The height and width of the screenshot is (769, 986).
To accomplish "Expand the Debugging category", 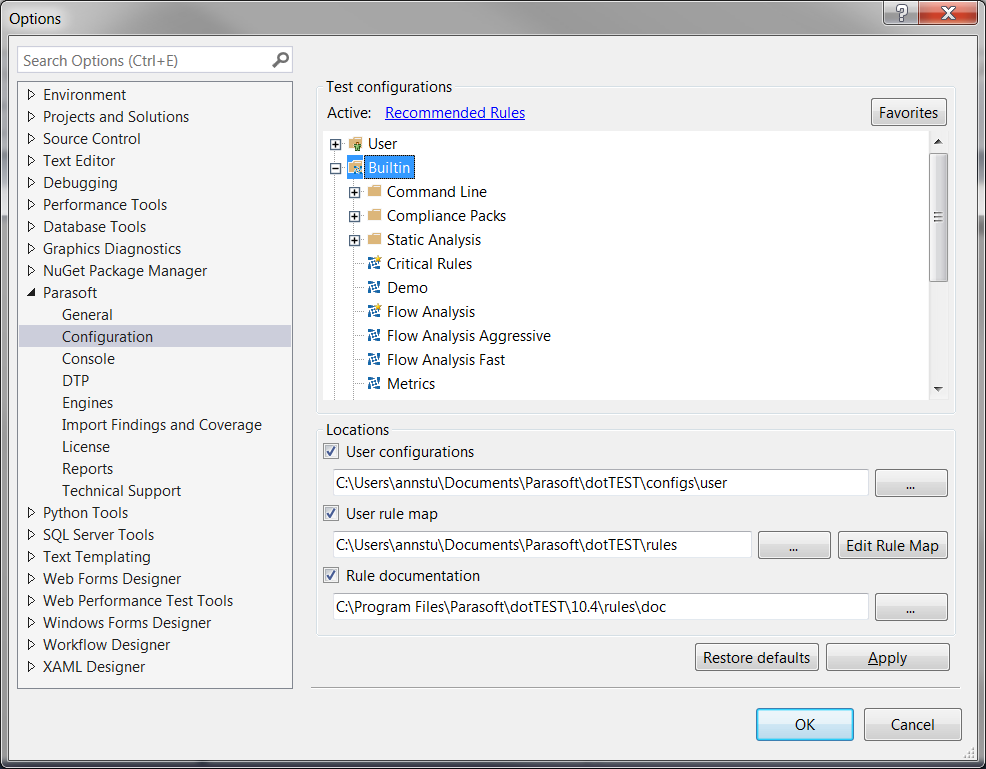I will click(x=31, y=182).
